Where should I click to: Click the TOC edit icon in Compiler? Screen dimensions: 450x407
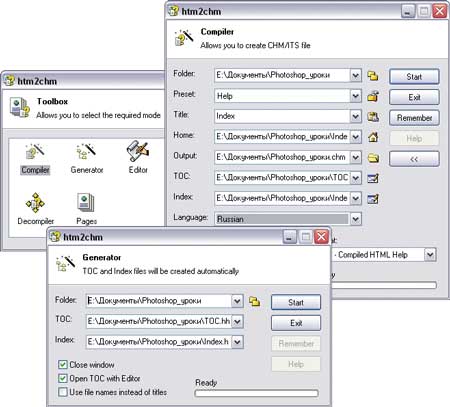(x=373, y=178)
